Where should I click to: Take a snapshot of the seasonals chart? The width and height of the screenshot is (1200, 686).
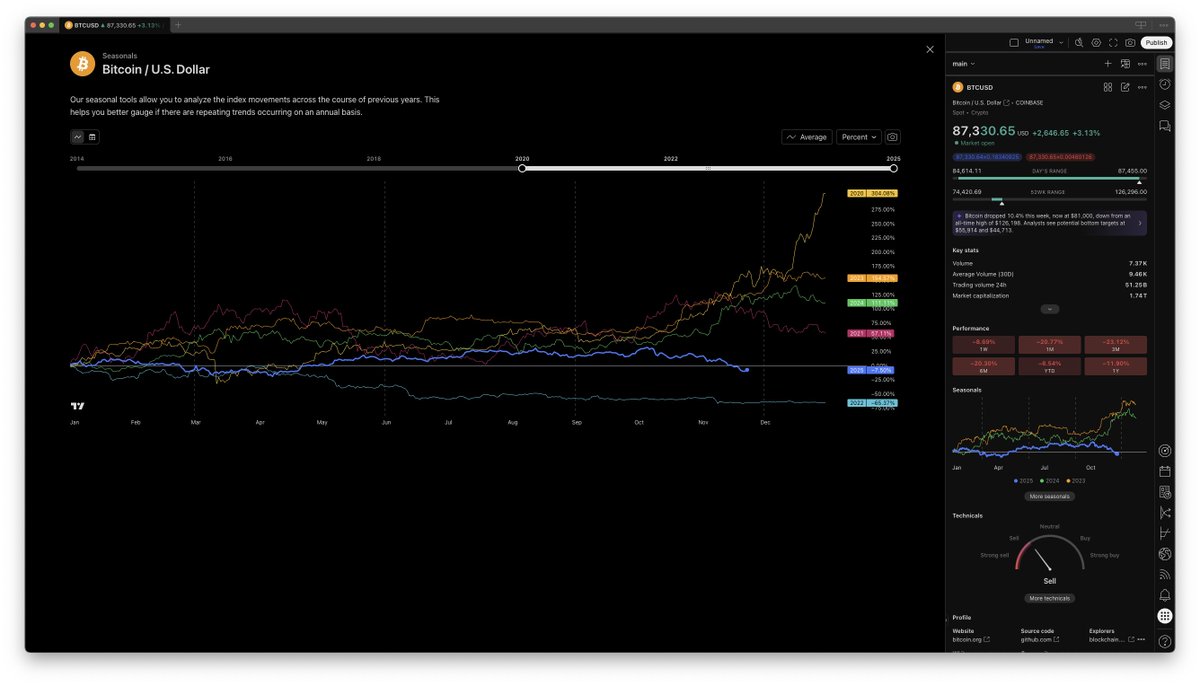point(892,137)
